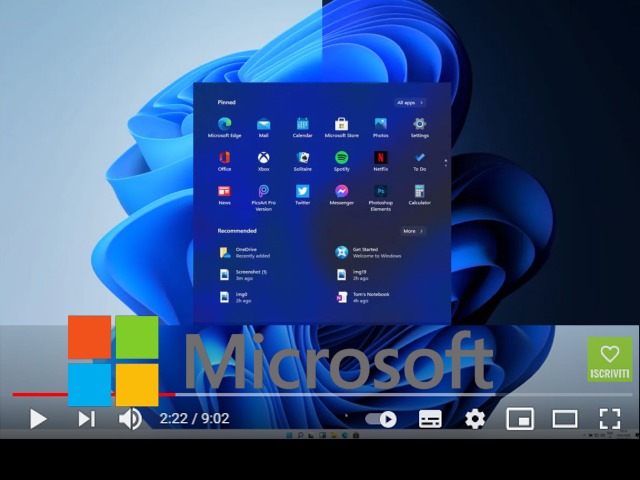Open recommended img19 file
The image size is (640, 480).
click(352, 275)
